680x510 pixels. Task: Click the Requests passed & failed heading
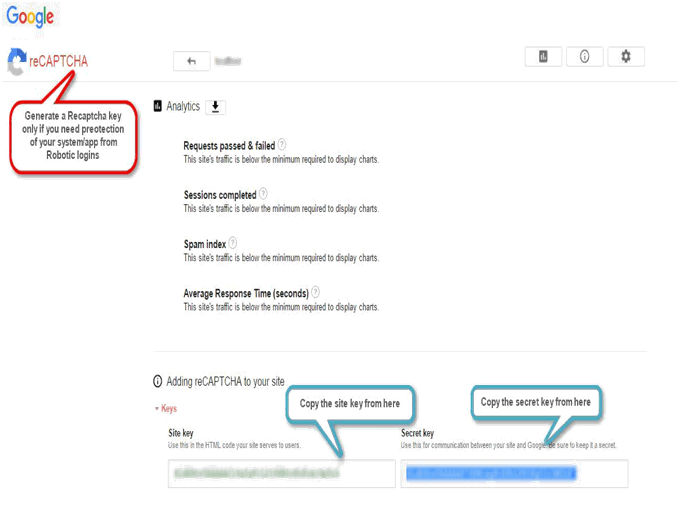pyautogui.click(x=229, y=146)
